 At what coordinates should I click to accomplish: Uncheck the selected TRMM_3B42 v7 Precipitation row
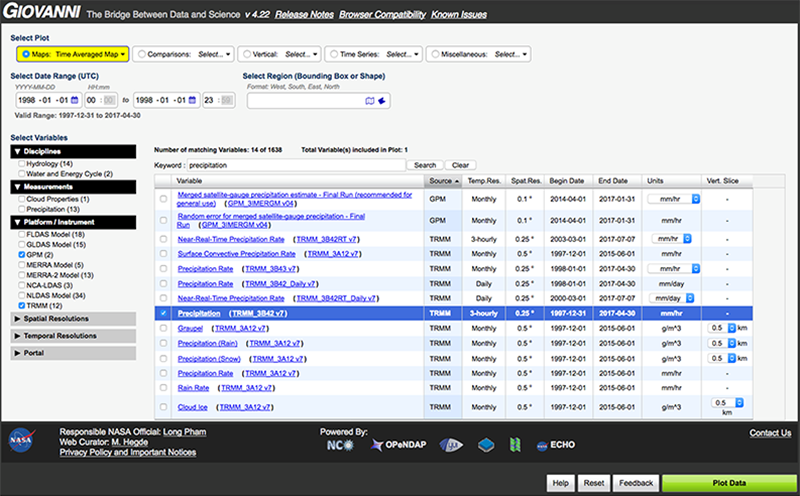tap(163, 313)
